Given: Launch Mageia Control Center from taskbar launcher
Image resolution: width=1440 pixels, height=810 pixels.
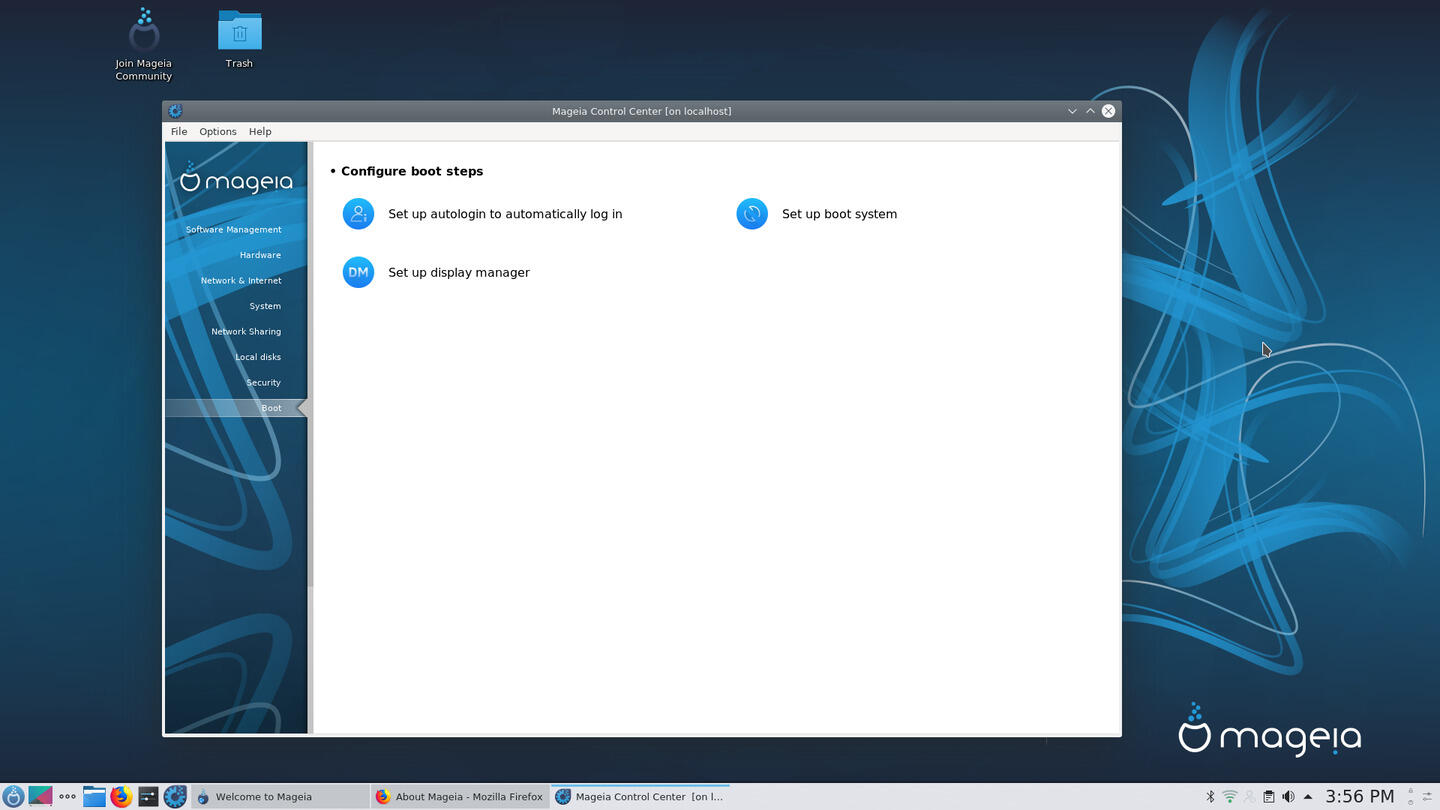Looking at the screenshot, I should tap(175, 796).
